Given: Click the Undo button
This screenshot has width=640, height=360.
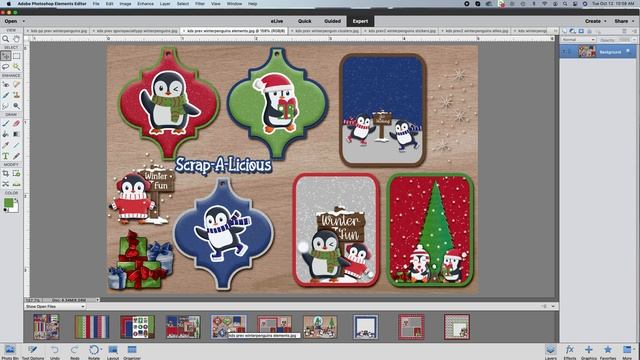Looking at the screenshot, I should click(55, 351).
